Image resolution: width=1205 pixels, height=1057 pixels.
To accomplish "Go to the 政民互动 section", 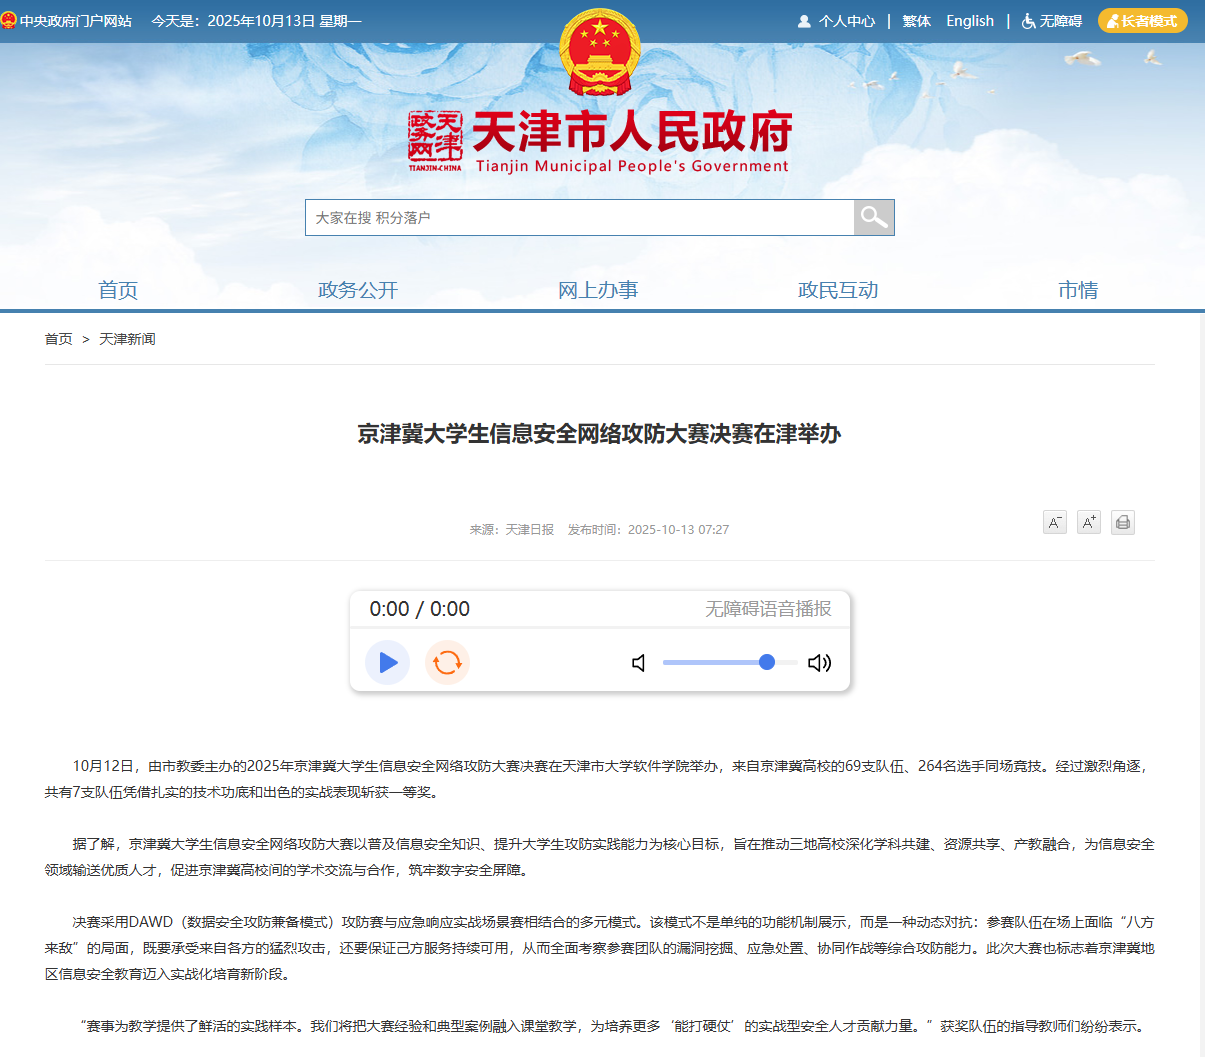I will 838,290.
